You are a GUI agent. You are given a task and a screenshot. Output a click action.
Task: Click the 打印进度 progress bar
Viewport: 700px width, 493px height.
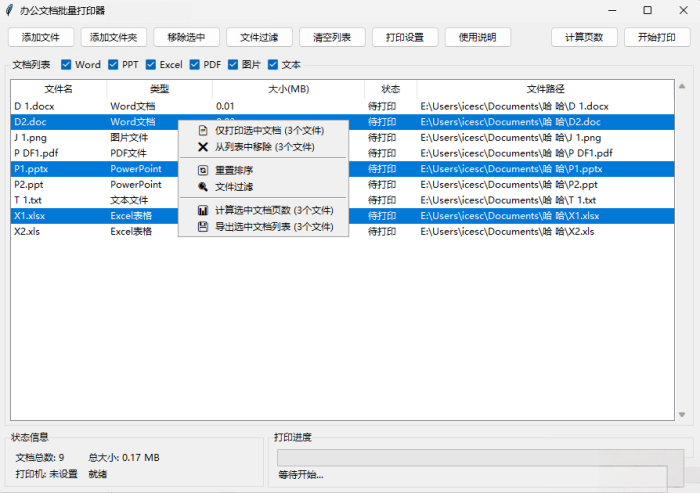pyautogui.click(x=481, y=457)
